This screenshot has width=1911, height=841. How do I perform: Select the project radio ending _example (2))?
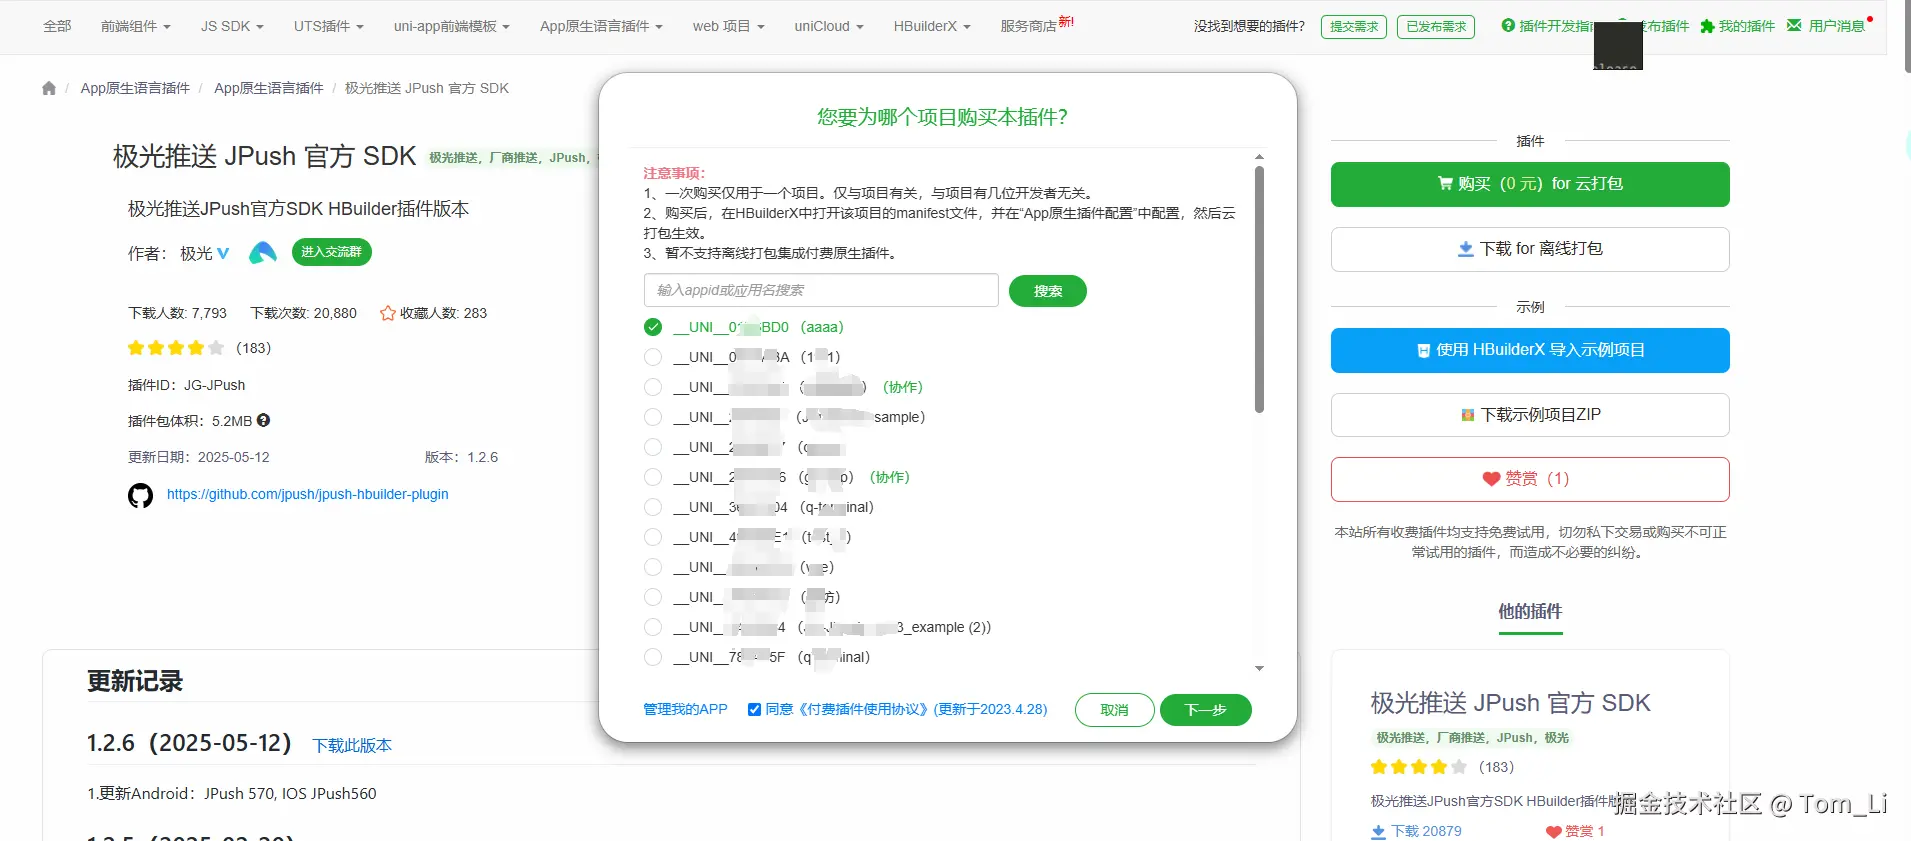tap(653, 627)
